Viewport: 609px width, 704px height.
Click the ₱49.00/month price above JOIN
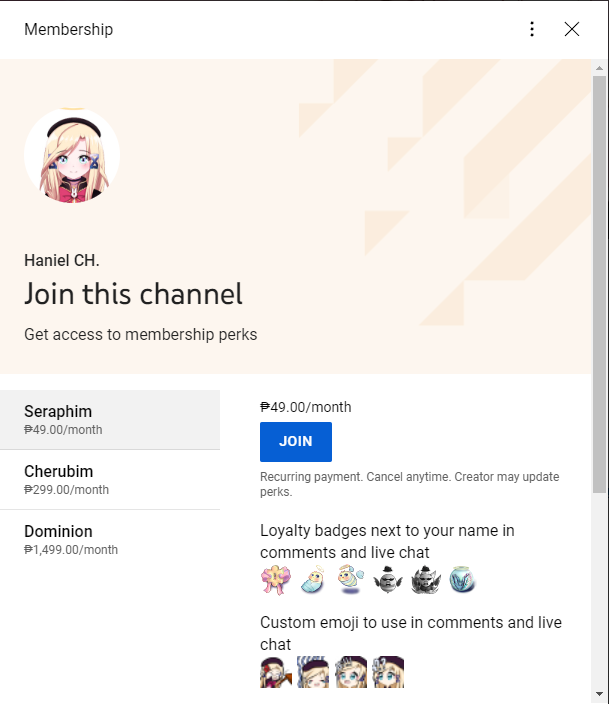coord(306,407)
